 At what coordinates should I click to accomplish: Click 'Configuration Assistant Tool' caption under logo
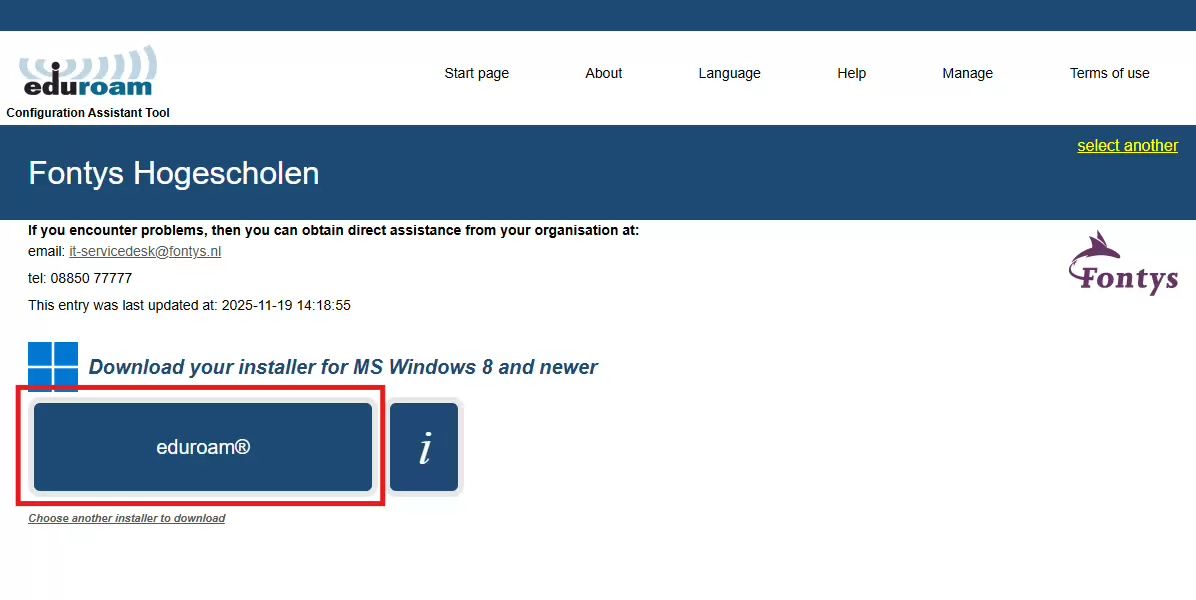(88, 113)
